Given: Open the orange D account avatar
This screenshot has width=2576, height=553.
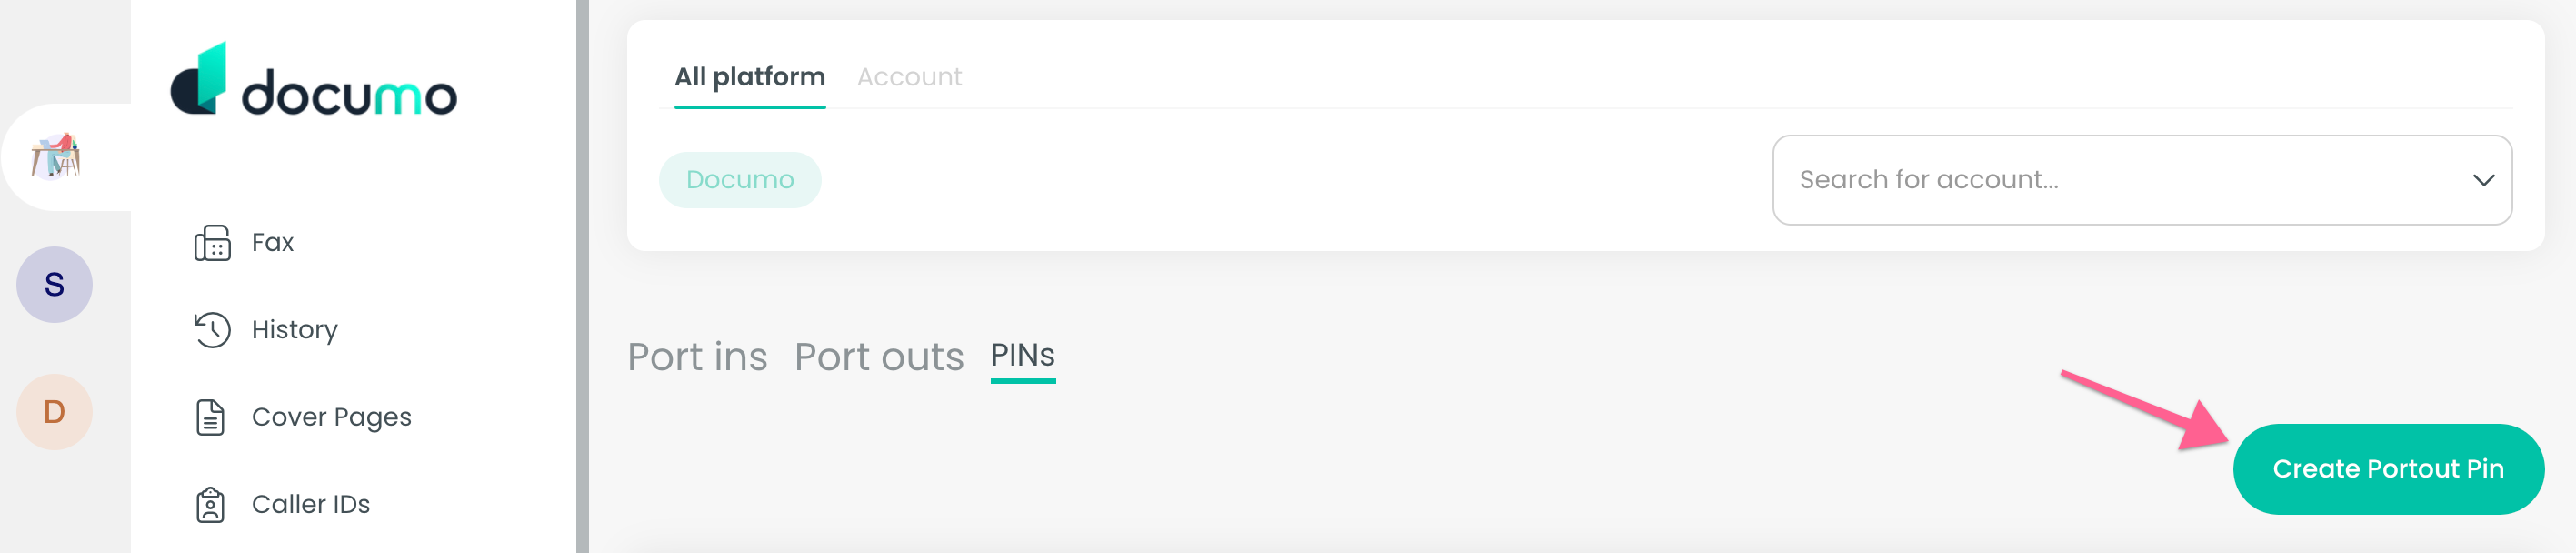Looking at the screenshot, I should click(x=55, y=411).
